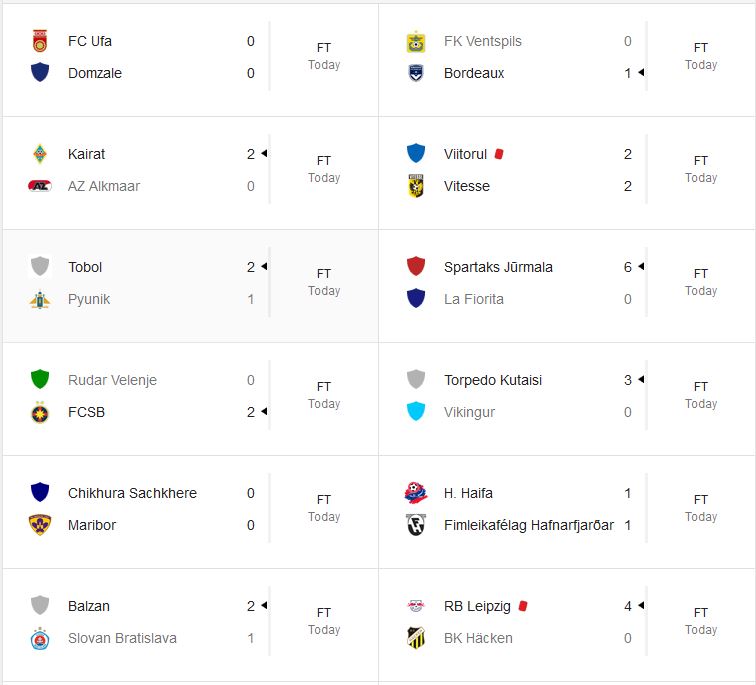This screenshot has width=756, height=685.
Task: Click the FCSB club badge
Action: [40, 412]
